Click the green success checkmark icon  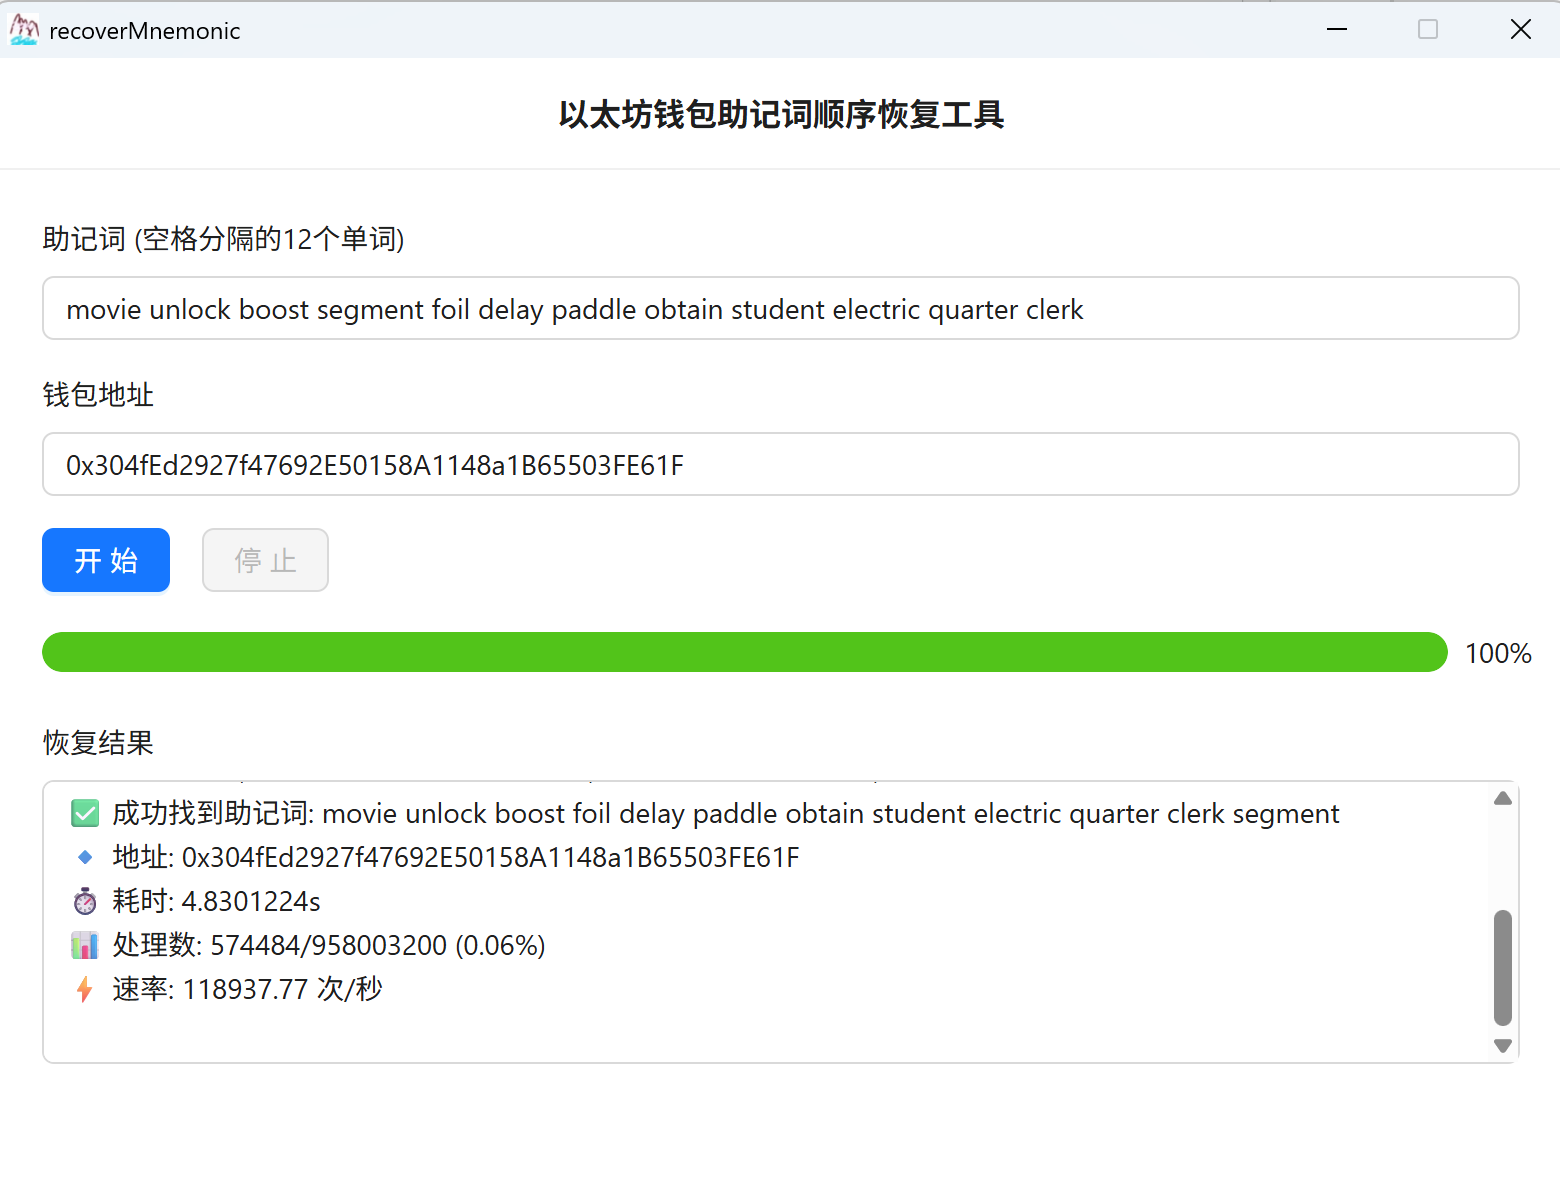tap(85, 814)
